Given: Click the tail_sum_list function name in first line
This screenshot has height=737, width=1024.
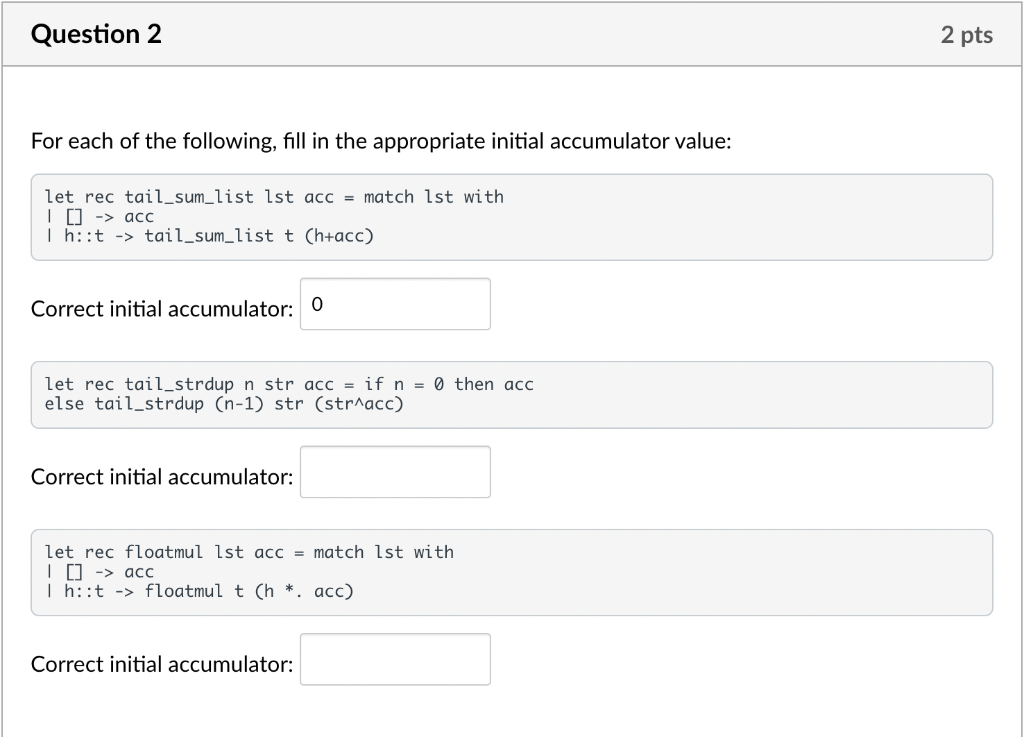Looking at the screenshot, I should [189, 197].
